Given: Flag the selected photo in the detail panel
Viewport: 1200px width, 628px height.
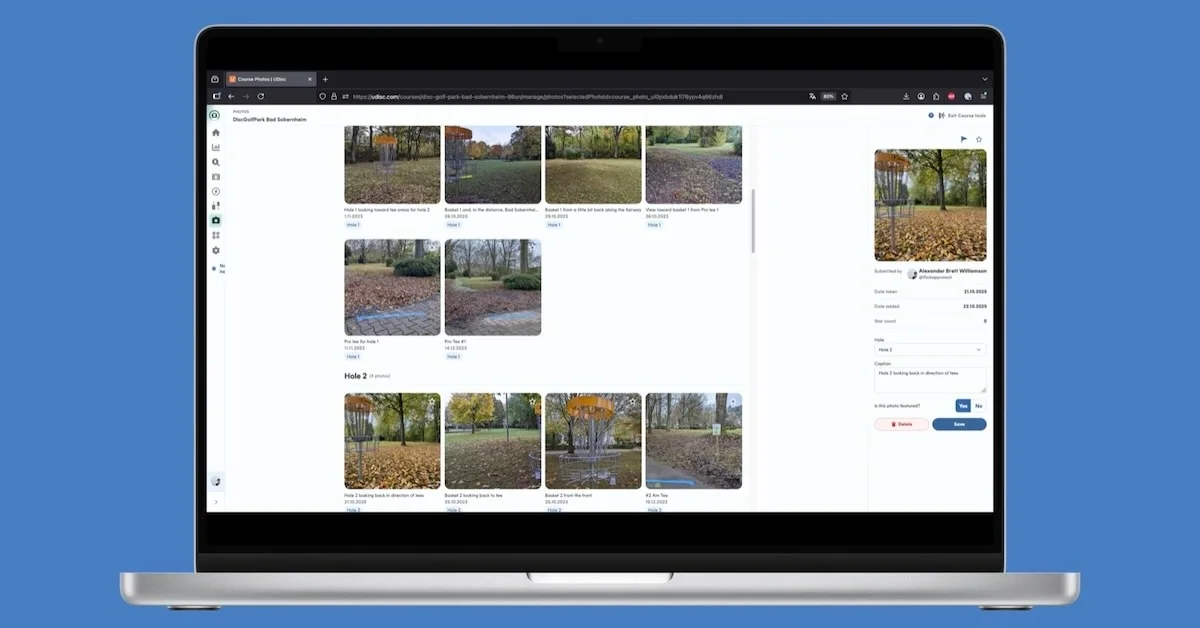Looking at the screenshot, I should (963, 138).
